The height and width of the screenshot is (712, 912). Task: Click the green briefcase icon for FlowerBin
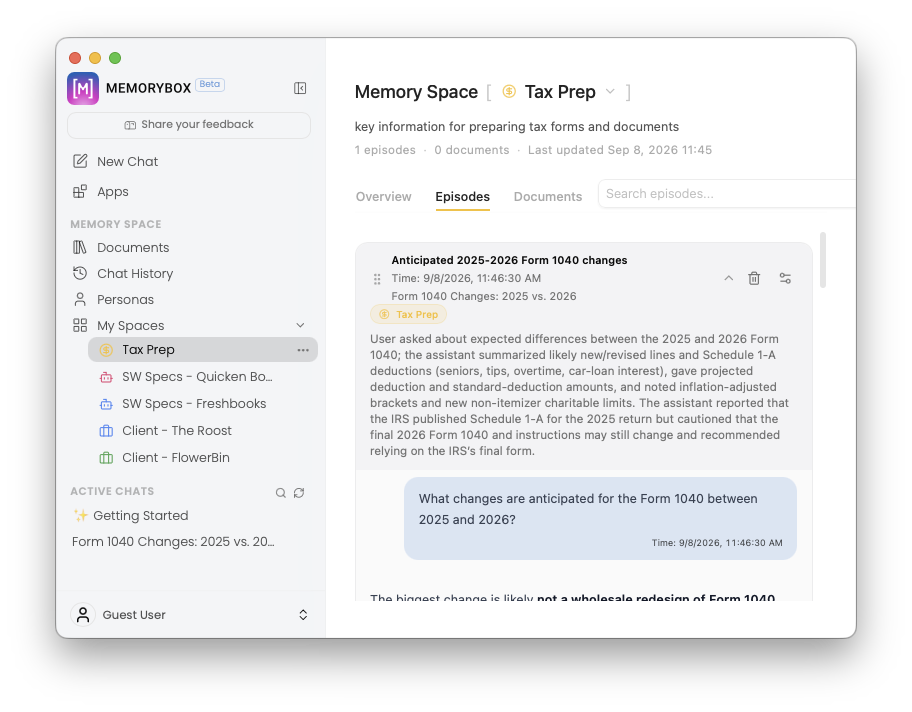click(x=106, y=458)
